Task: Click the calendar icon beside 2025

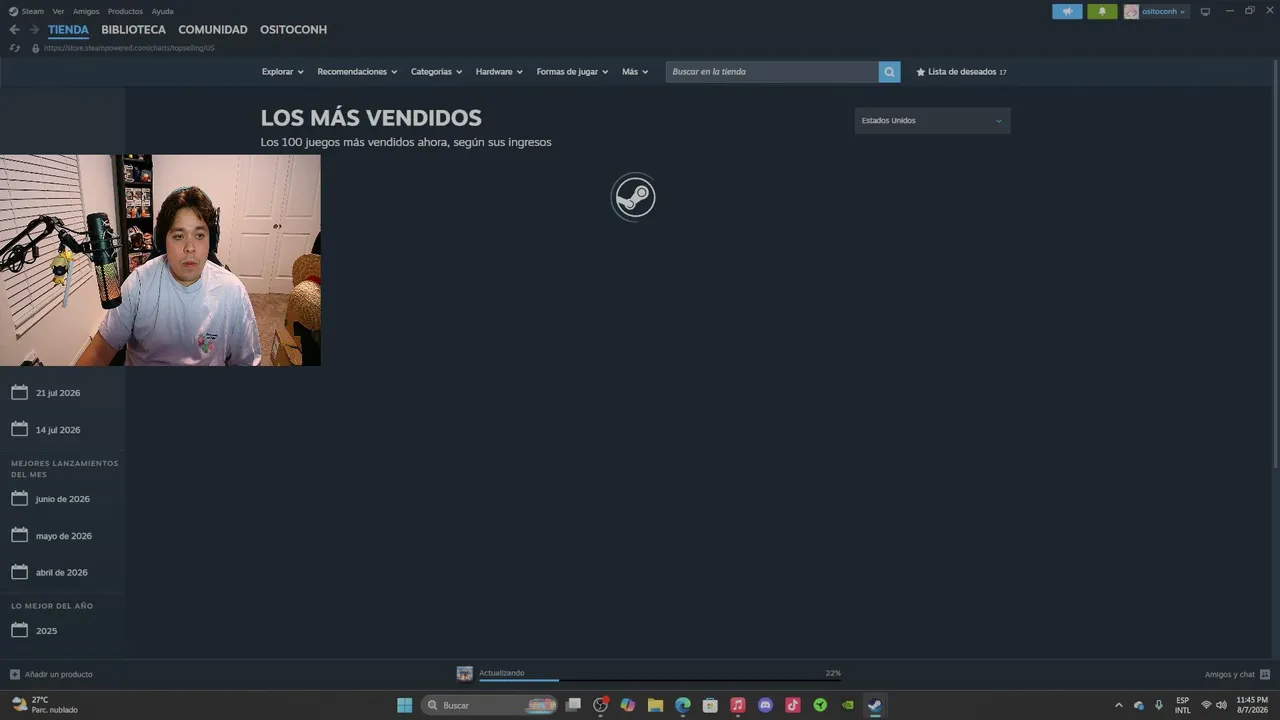Action: (x=19, y=630)
